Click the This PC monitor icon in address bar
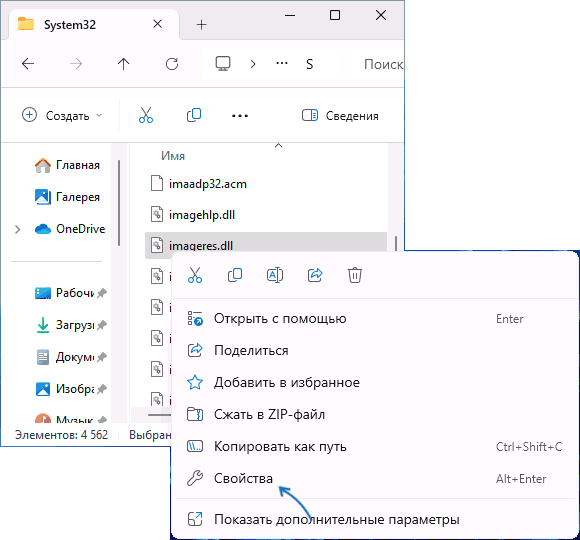Screen dimensions: 580x540 coord(223,64)
